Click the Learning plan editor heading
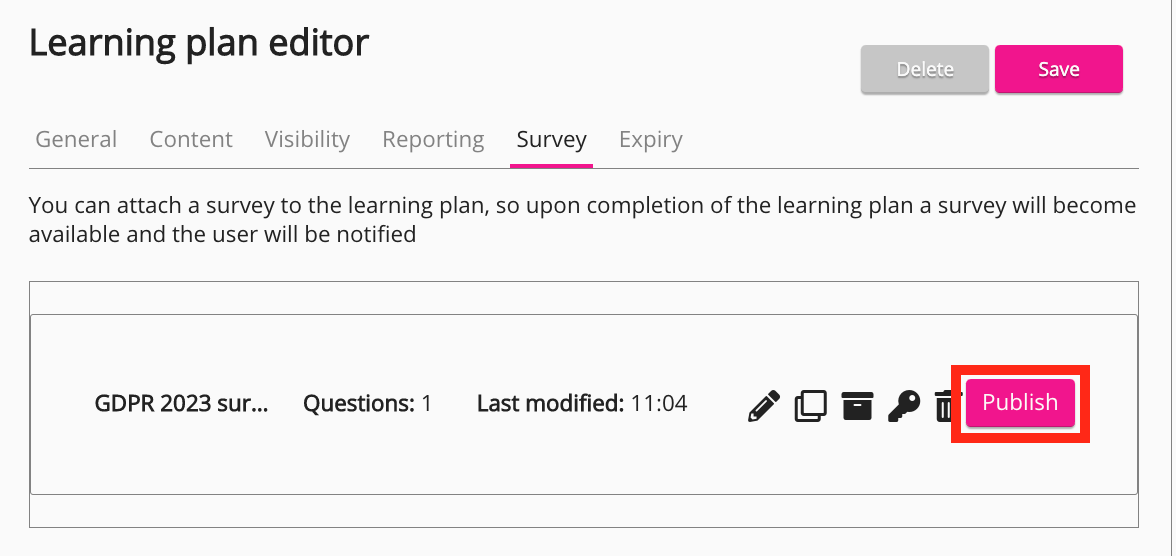The height and width of the screenshot is (556, 1176). pos(199,43)
